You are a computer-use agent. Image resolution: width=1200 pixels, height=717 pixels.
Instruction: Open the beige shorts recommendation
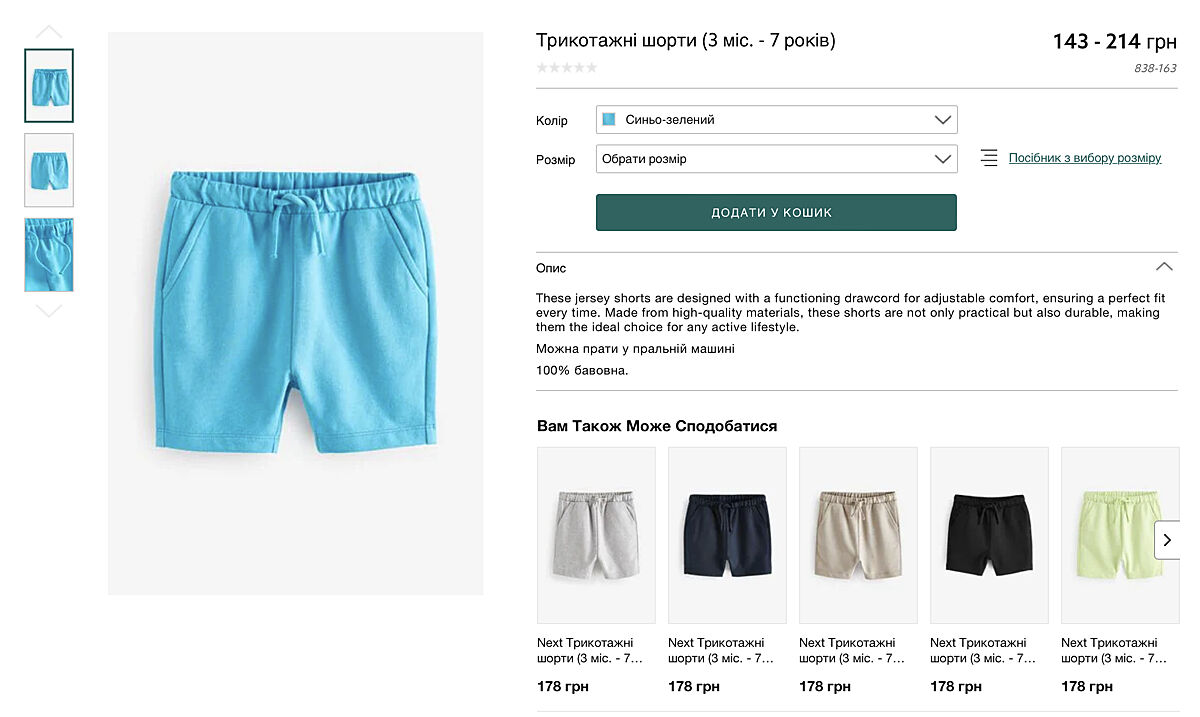pos(858,535)
